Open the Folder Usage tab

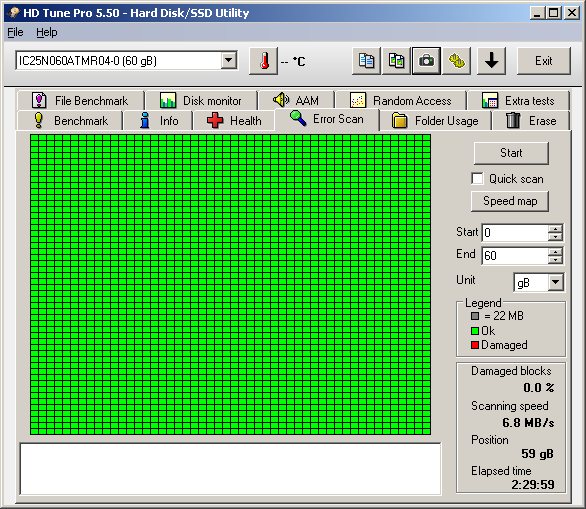click(x=435, y=121)
